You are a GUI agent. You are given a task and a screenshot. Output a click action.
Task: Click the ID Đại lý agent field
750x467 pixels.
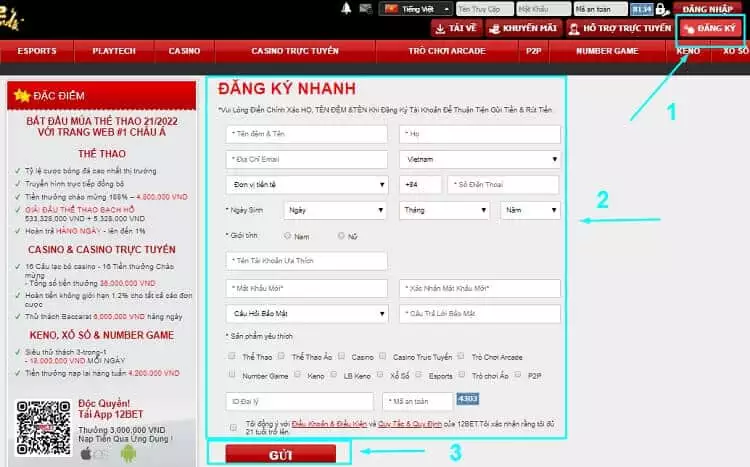(299, 401)
